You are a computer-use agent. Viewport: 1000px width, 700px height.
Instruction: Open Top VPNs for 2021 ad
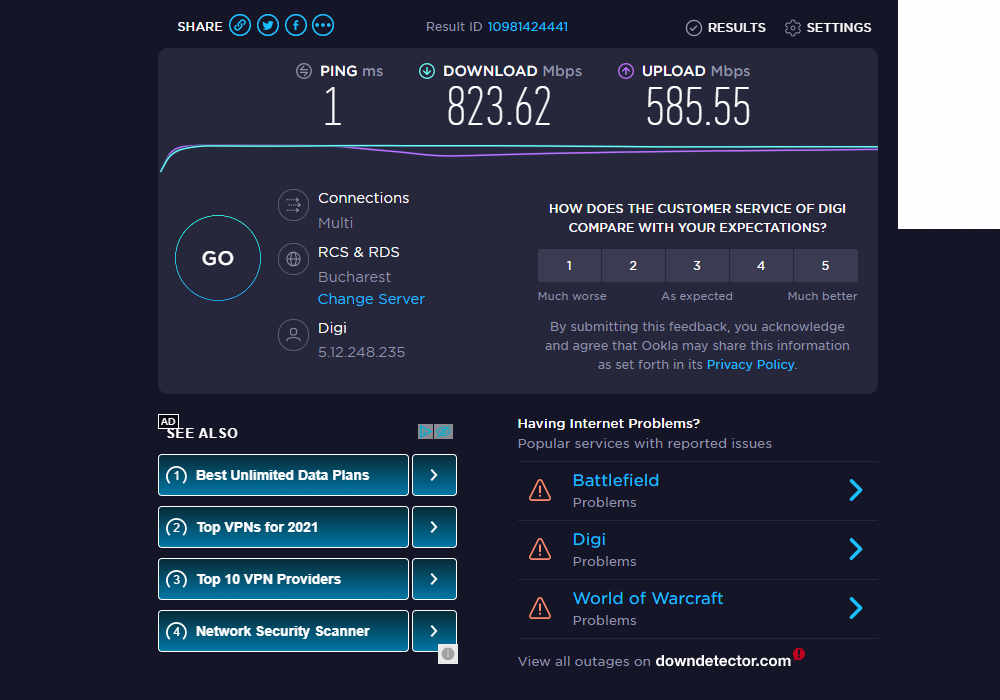click(283, 527)
